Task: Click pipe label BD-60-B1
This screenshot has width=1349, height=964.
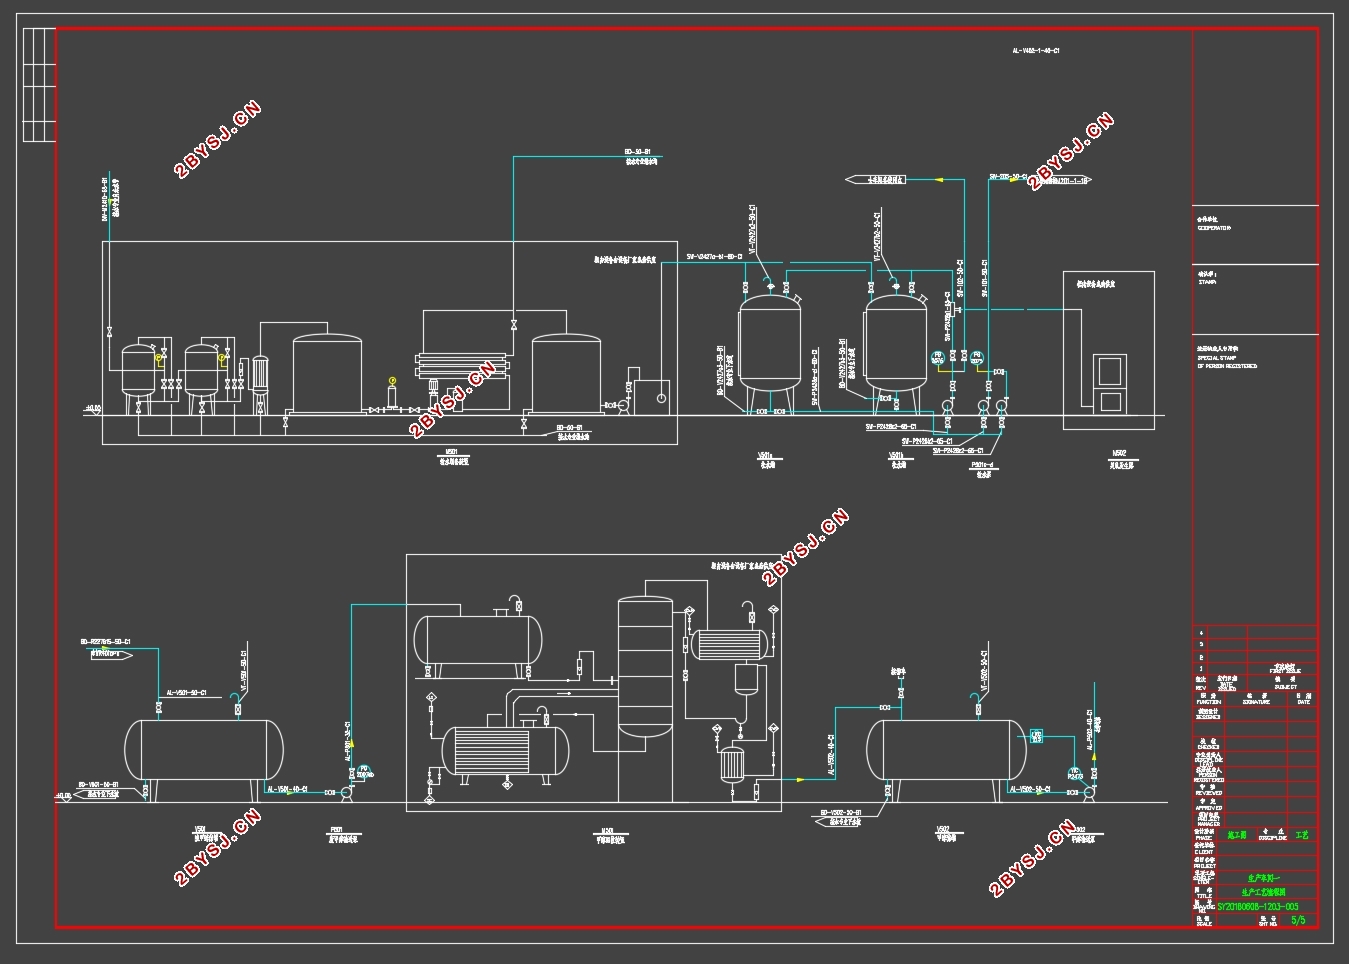Action: (x=571, y=429)
